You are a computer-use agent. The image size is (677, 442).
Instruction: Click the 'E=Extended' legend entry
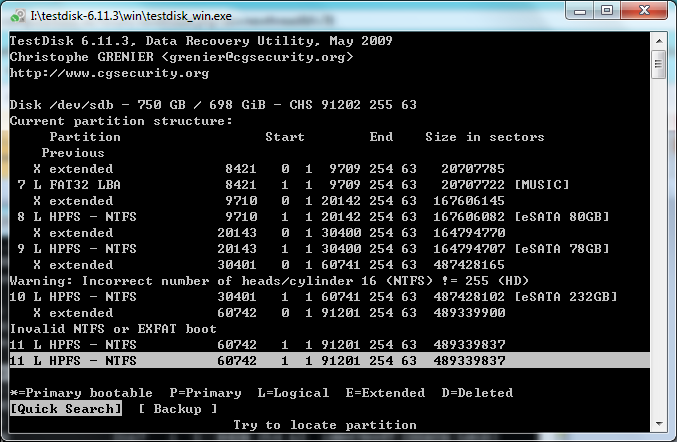[385, 393]
